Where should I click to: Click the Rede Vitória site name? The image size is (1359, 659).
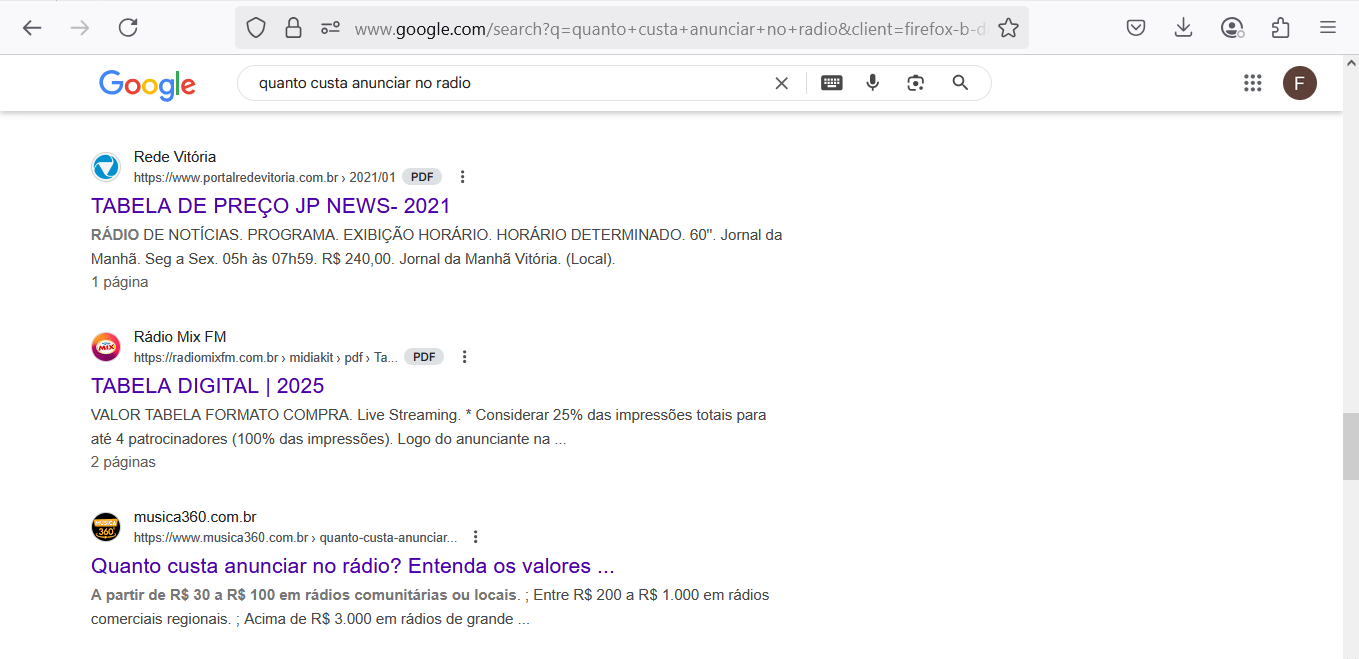click(x=175, y=157)
